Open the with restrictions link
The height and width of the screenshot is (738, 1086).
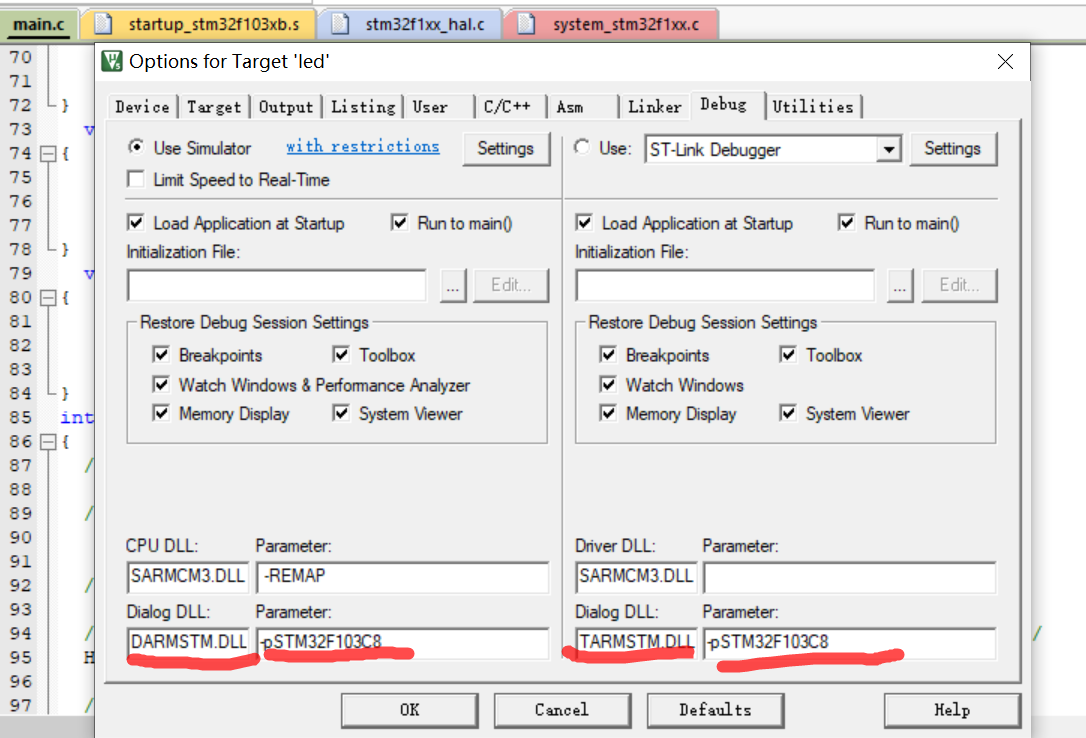(363, 146)
